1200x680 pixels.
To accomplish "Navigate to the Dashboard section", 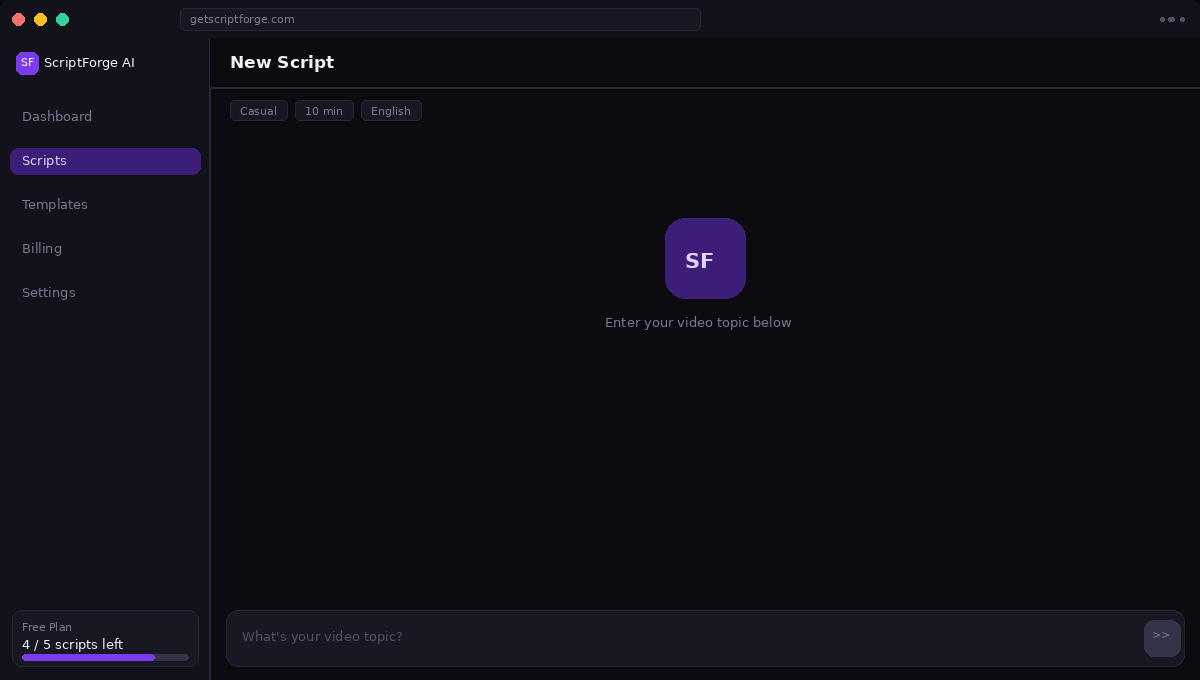I will tap(57, 117).
